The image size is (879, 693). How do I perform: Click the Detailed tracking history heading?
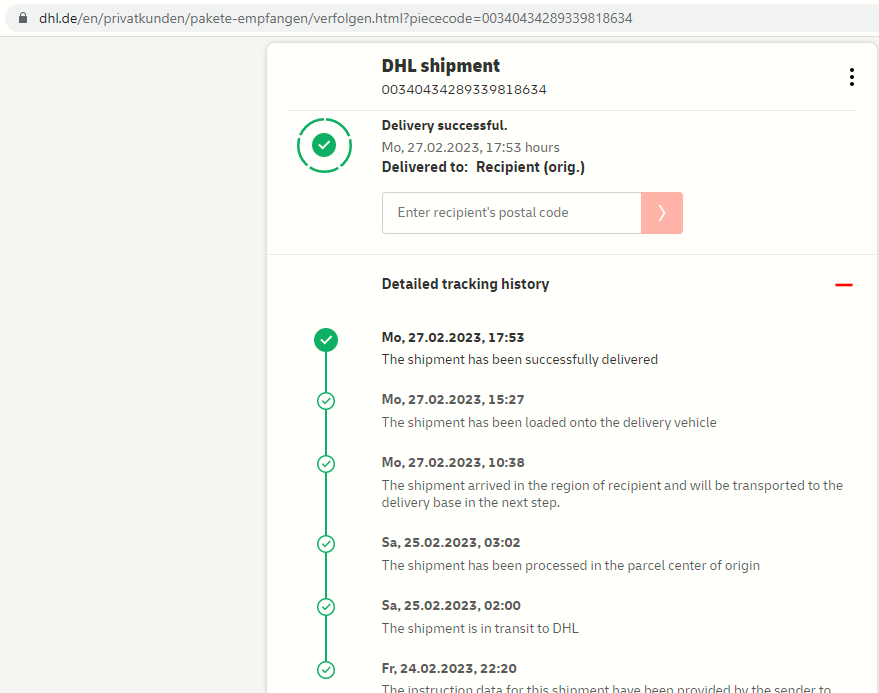[x=465, y=284]
